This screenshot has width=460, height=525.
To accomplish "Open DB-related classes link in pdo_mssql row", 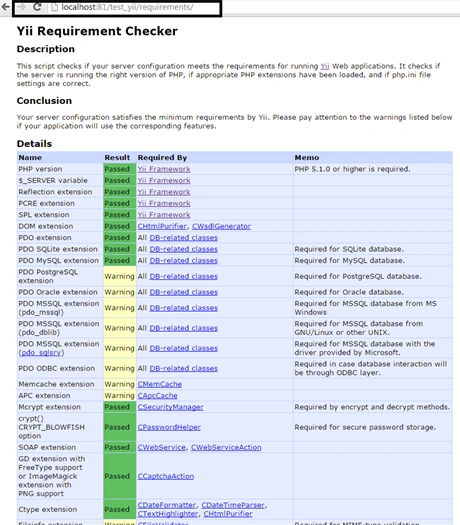I will click(183, 308).
